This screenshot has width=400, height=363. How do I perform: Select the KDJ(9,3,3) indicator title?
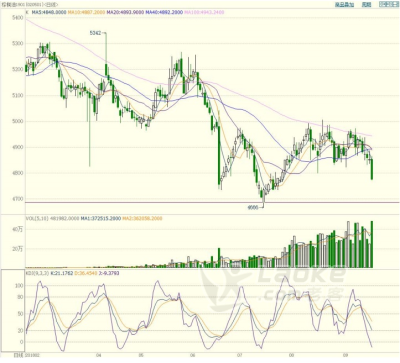coord(37,273)
